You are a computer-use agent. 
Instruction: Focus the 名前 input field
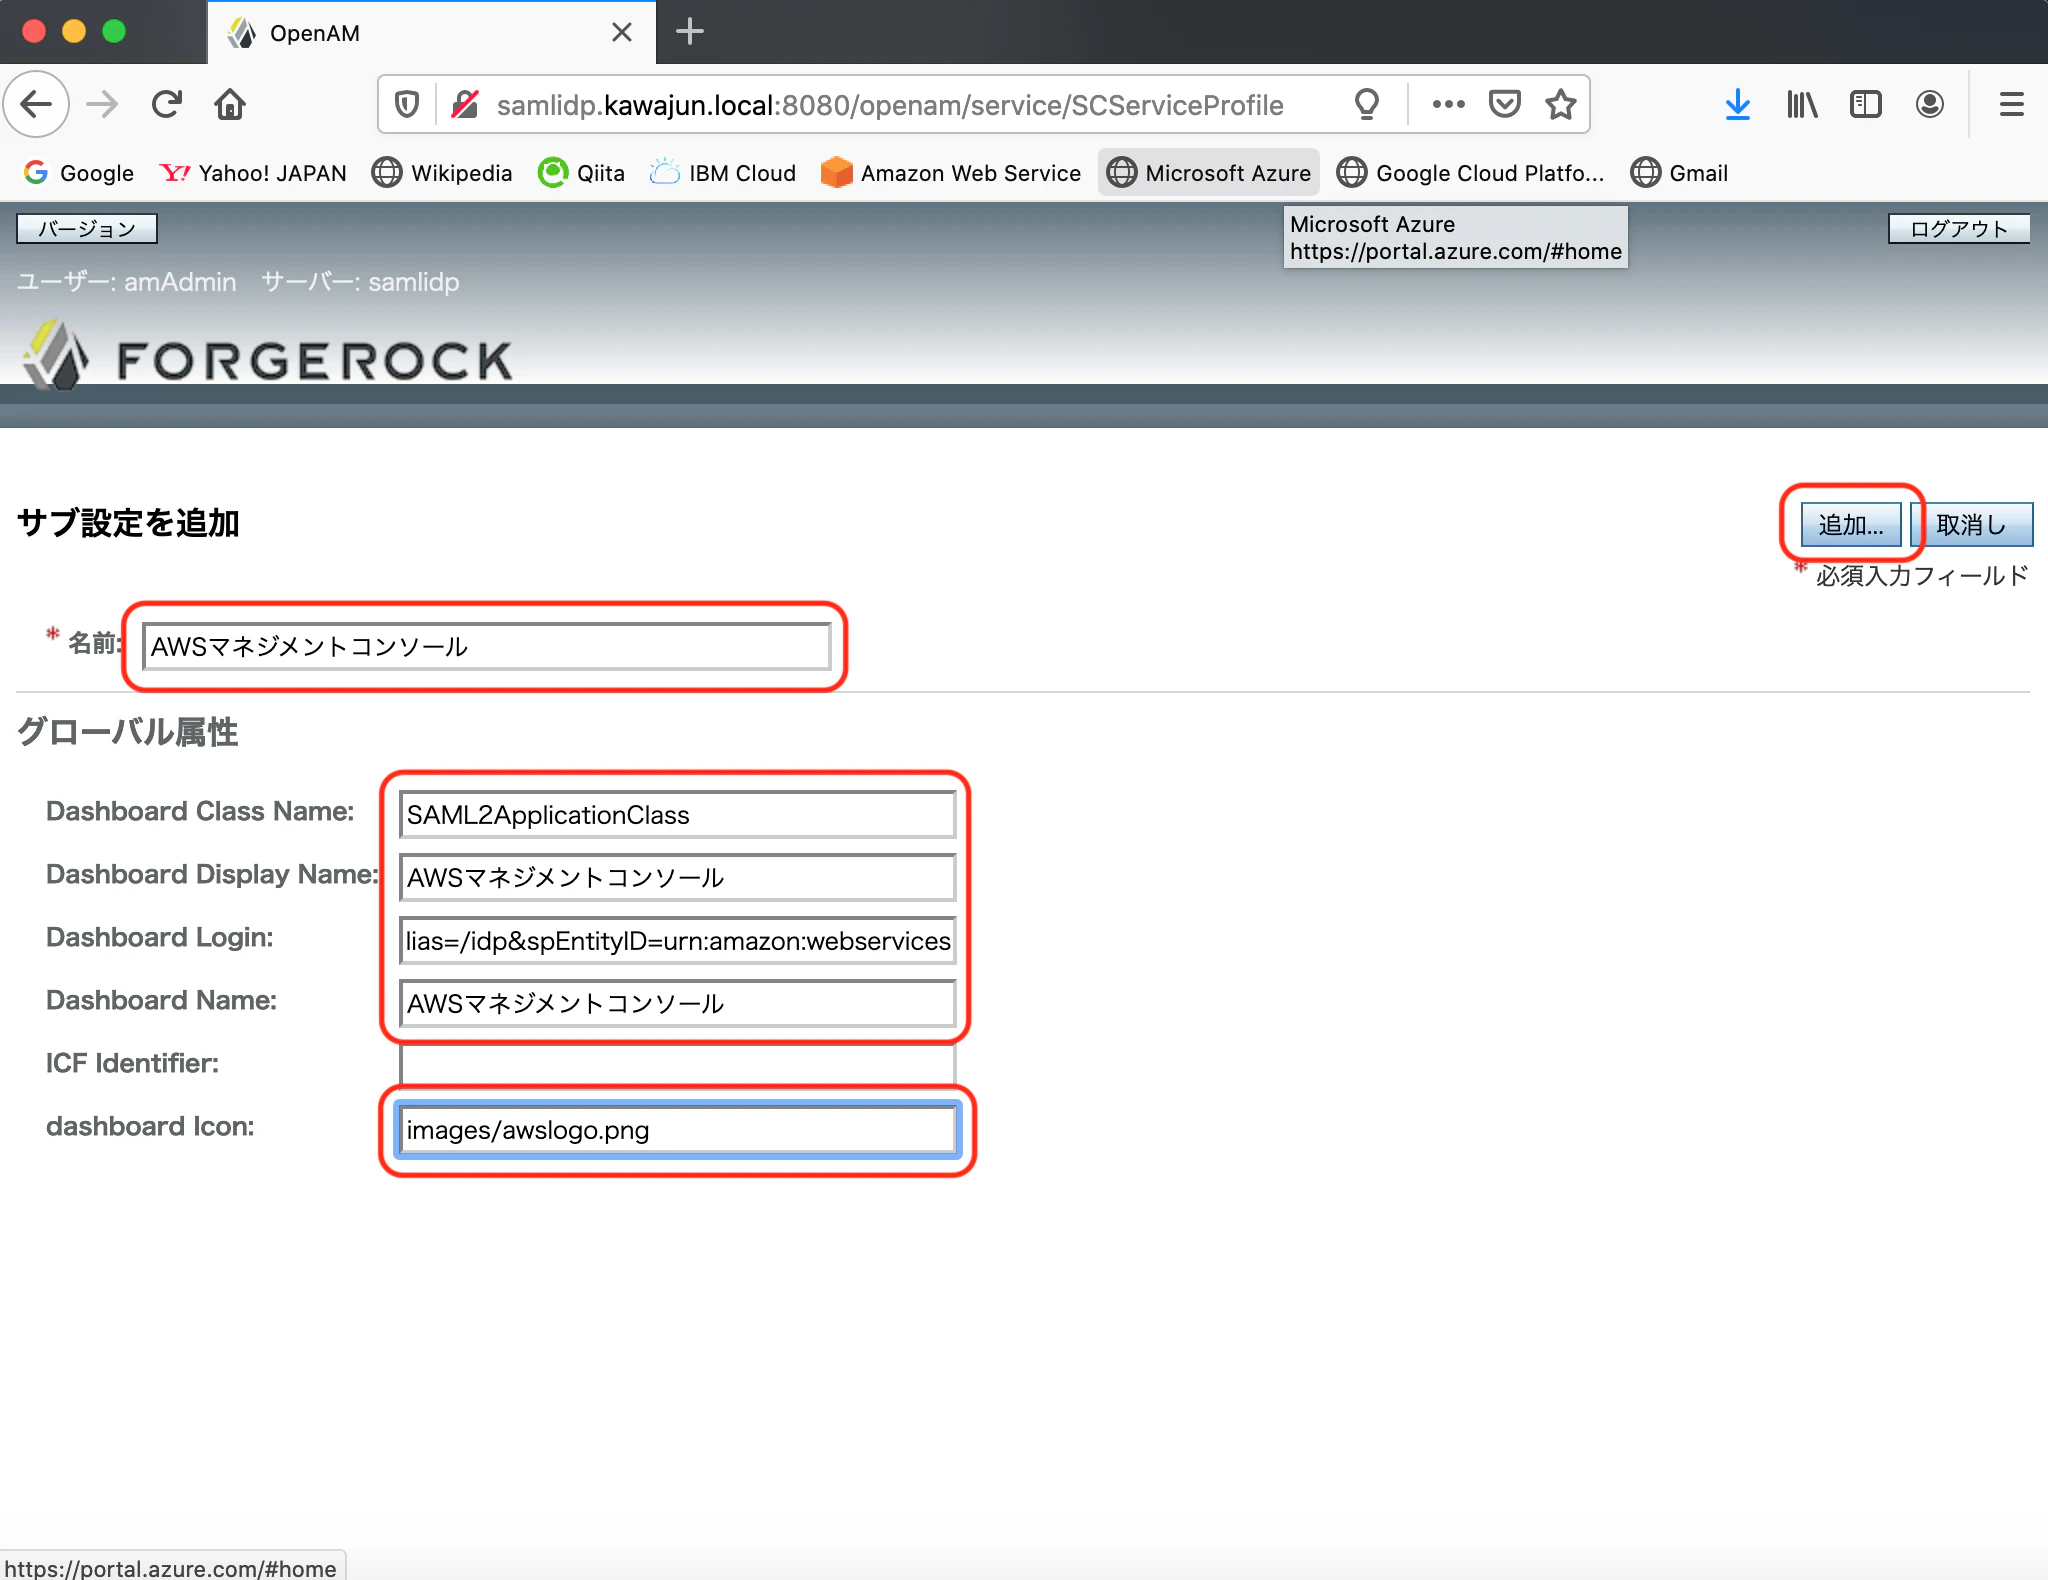click(x=486, y=646)
